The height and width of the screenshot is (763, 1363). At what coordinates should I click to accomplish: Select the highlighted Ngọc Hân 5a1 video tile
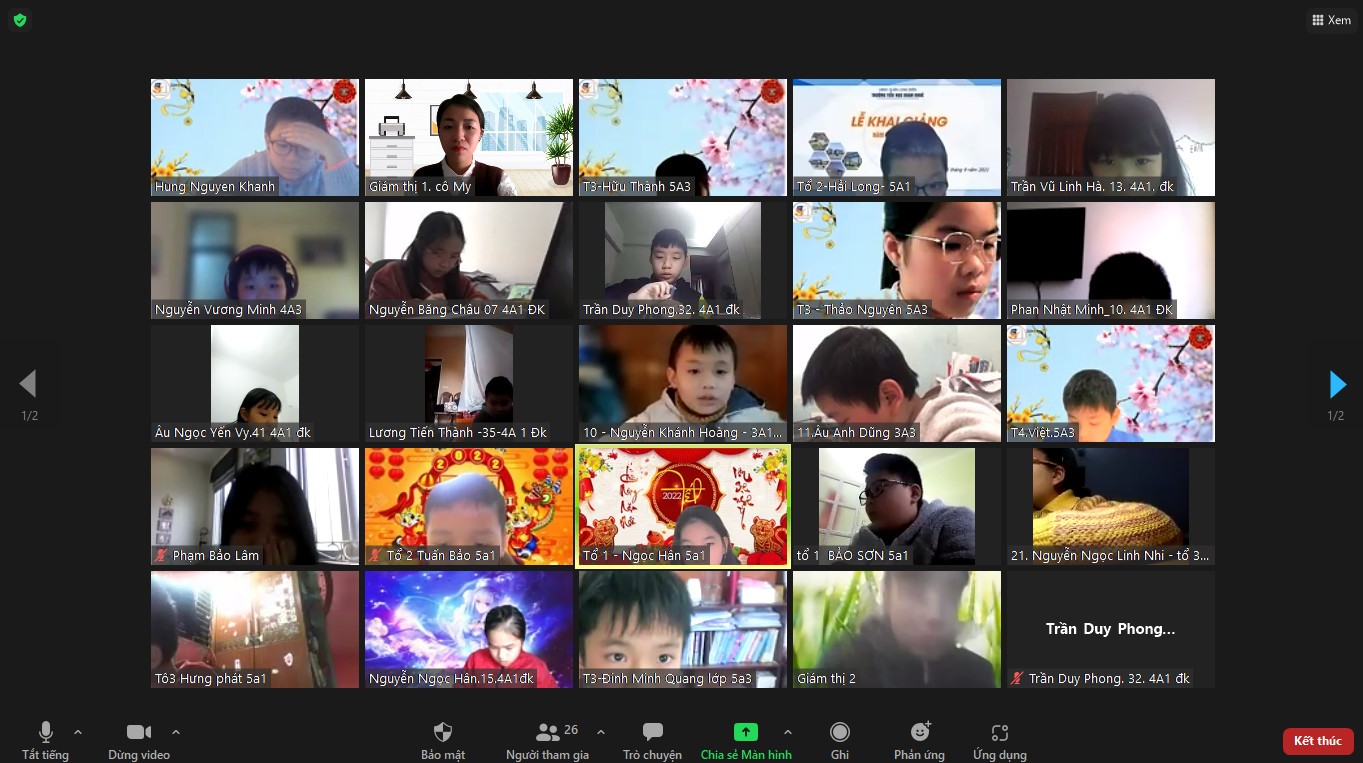[x=683, y=506]
